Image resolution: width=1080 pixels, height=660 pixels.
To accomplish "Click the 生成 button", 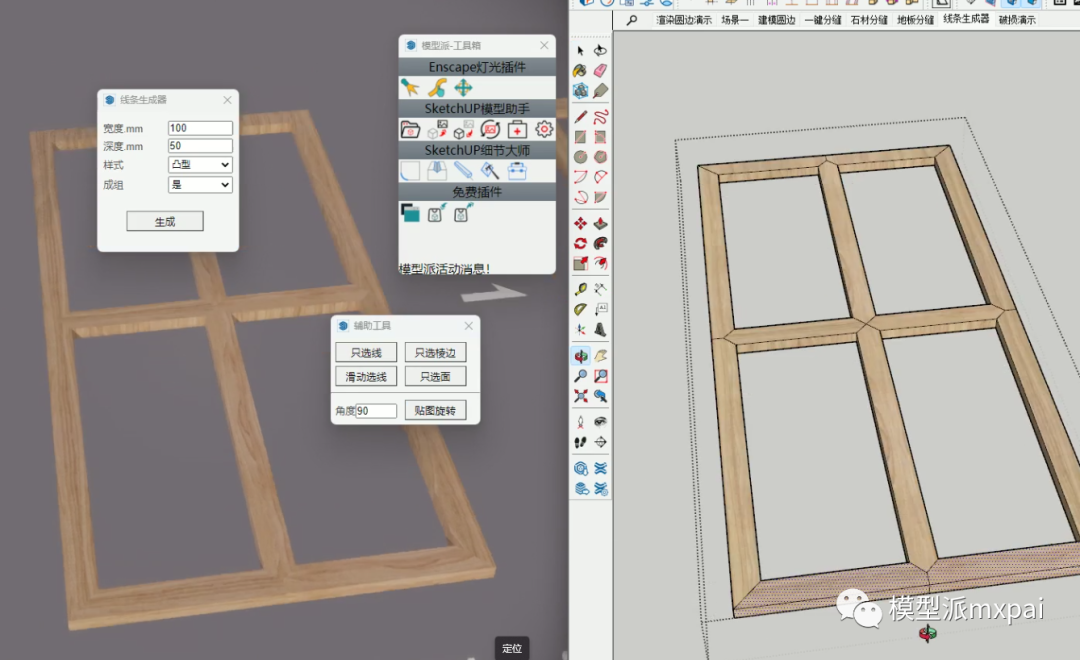I will point(165,222).
